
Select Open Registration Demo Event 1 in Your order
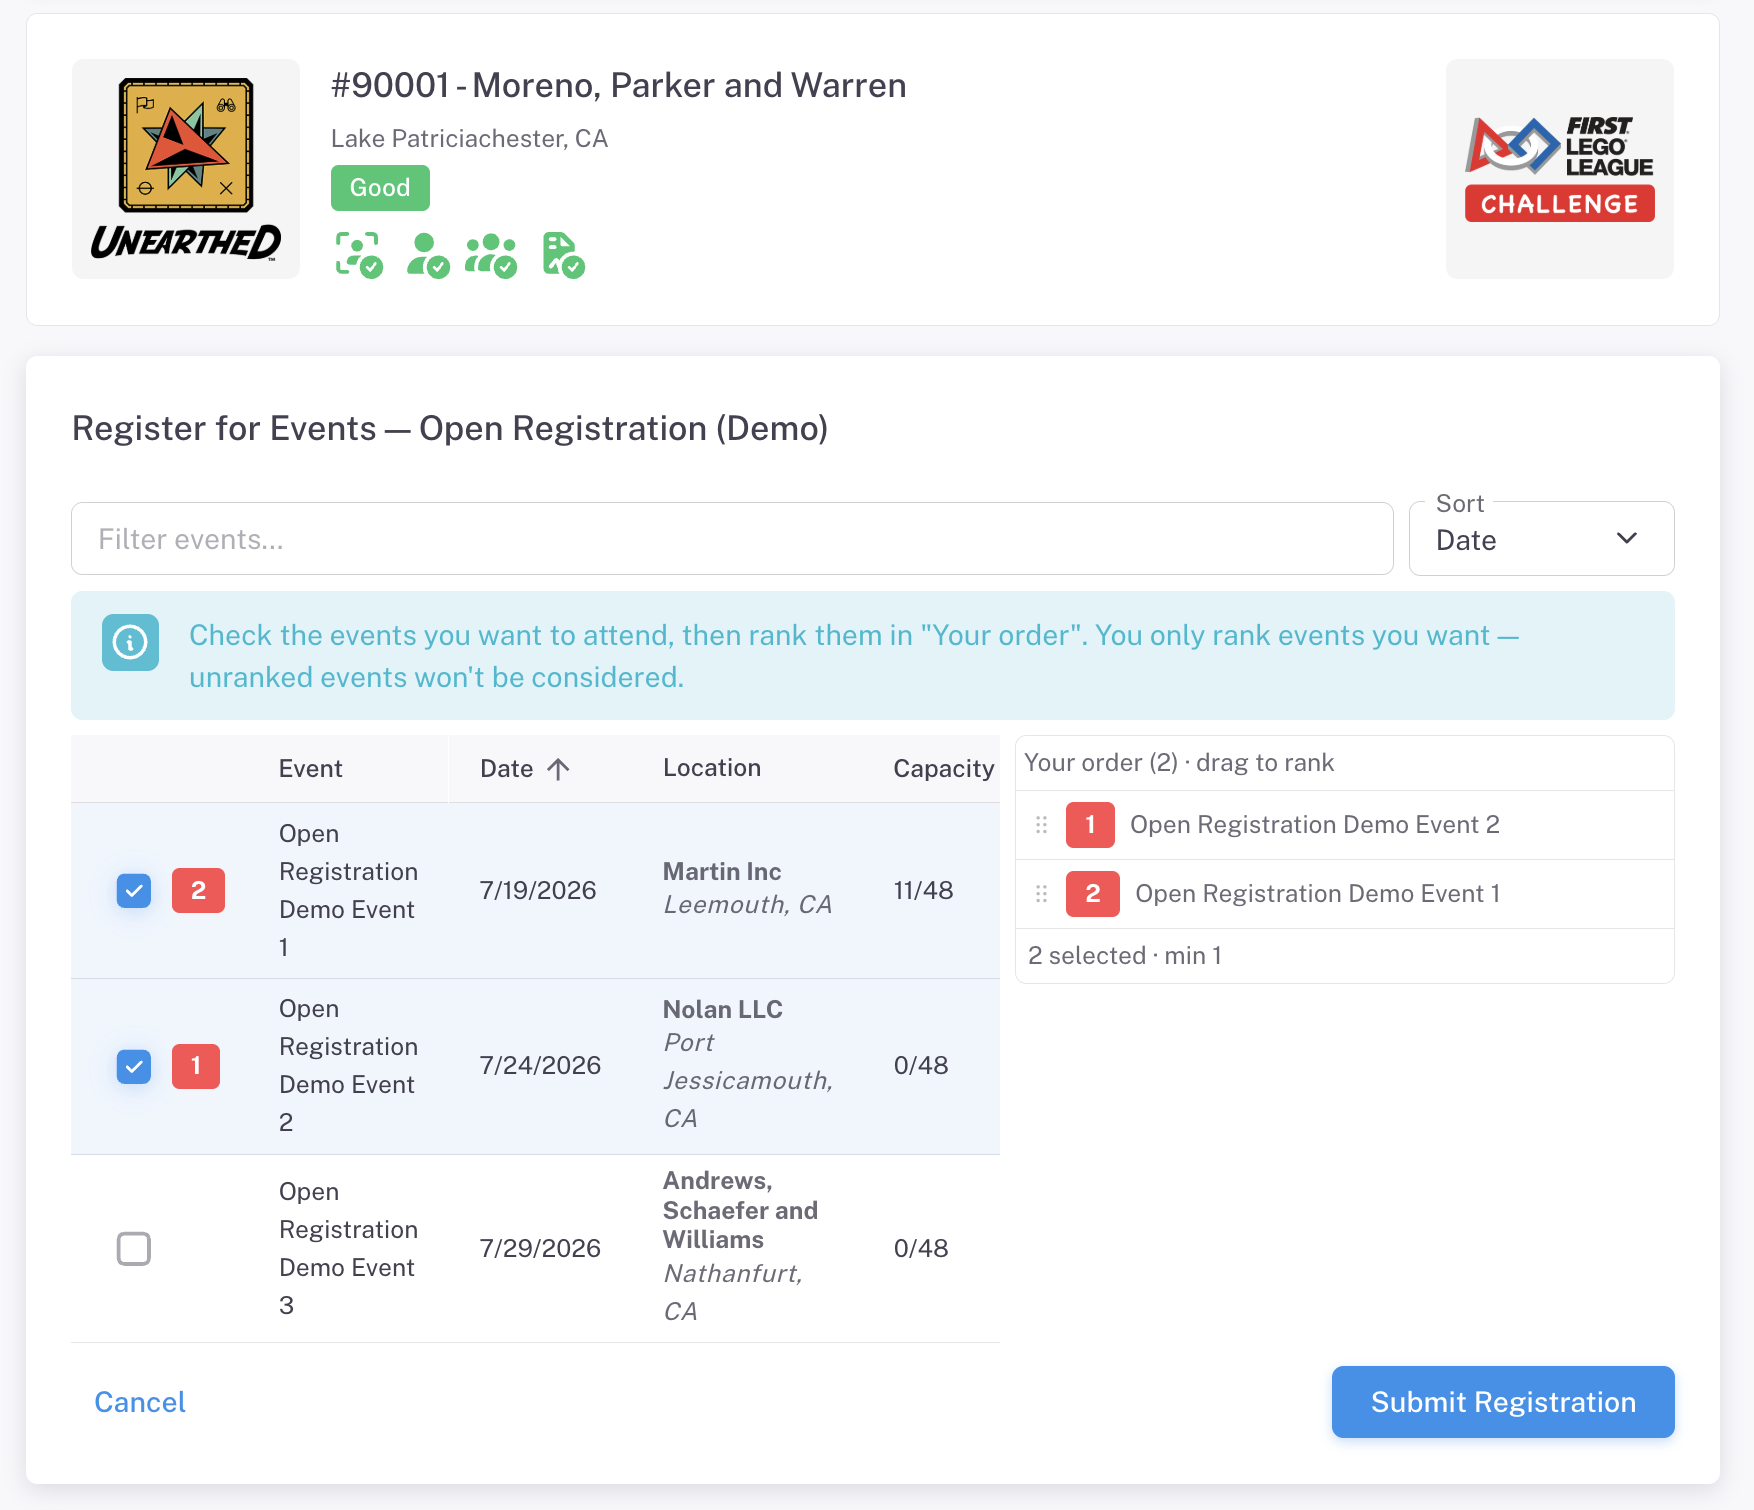(x=1318, y=894)
